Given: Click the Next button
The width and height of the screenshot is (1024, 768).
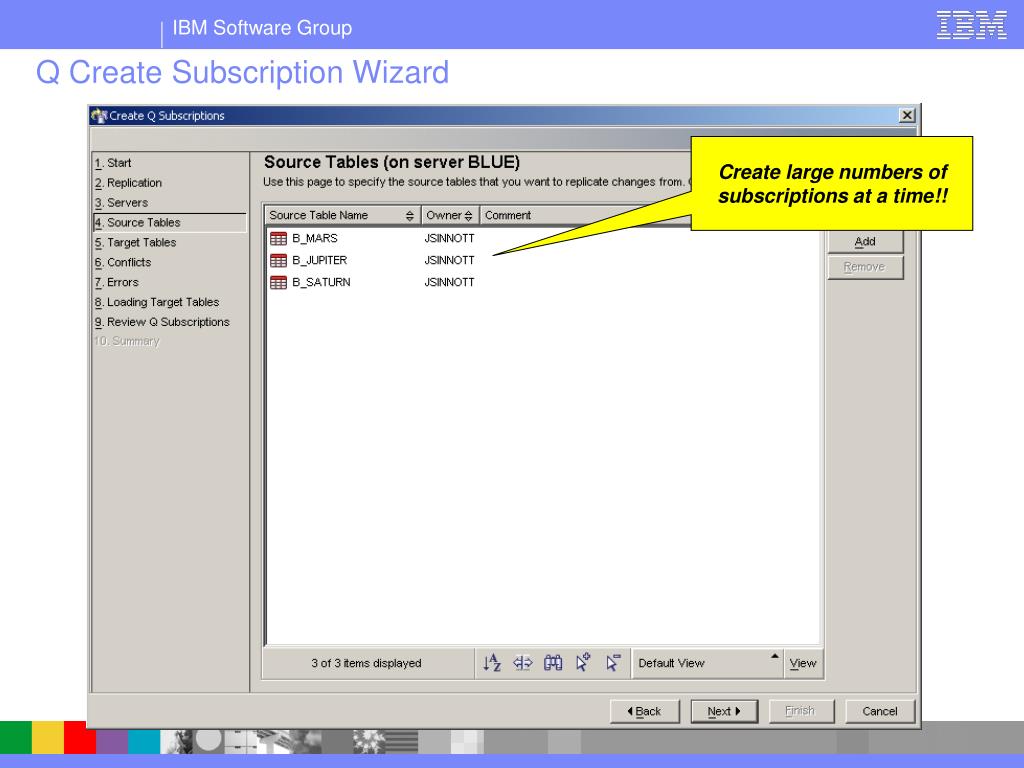Looking at the screenshot, I should pos(724,711).
